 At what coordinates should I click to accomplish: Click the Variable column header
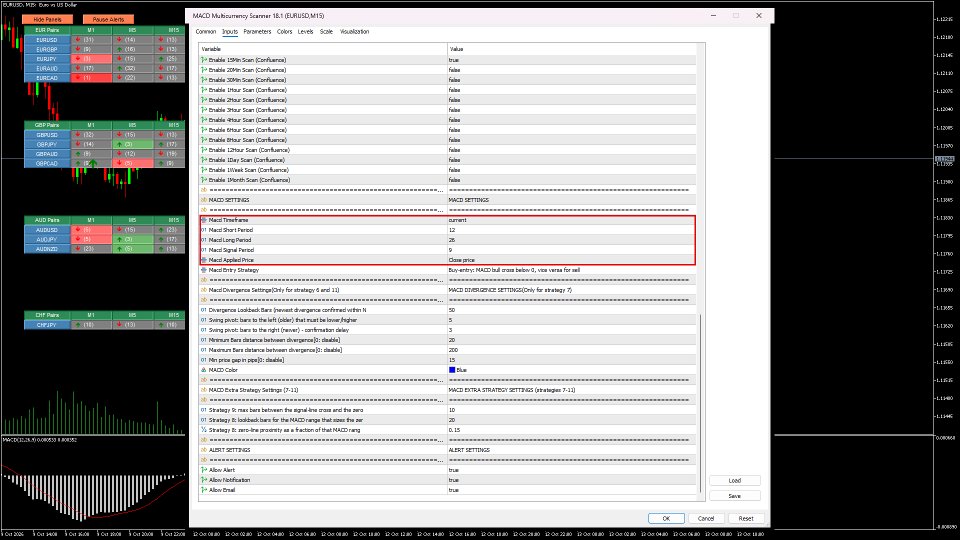pyautogui.click(x=323, y=49)
